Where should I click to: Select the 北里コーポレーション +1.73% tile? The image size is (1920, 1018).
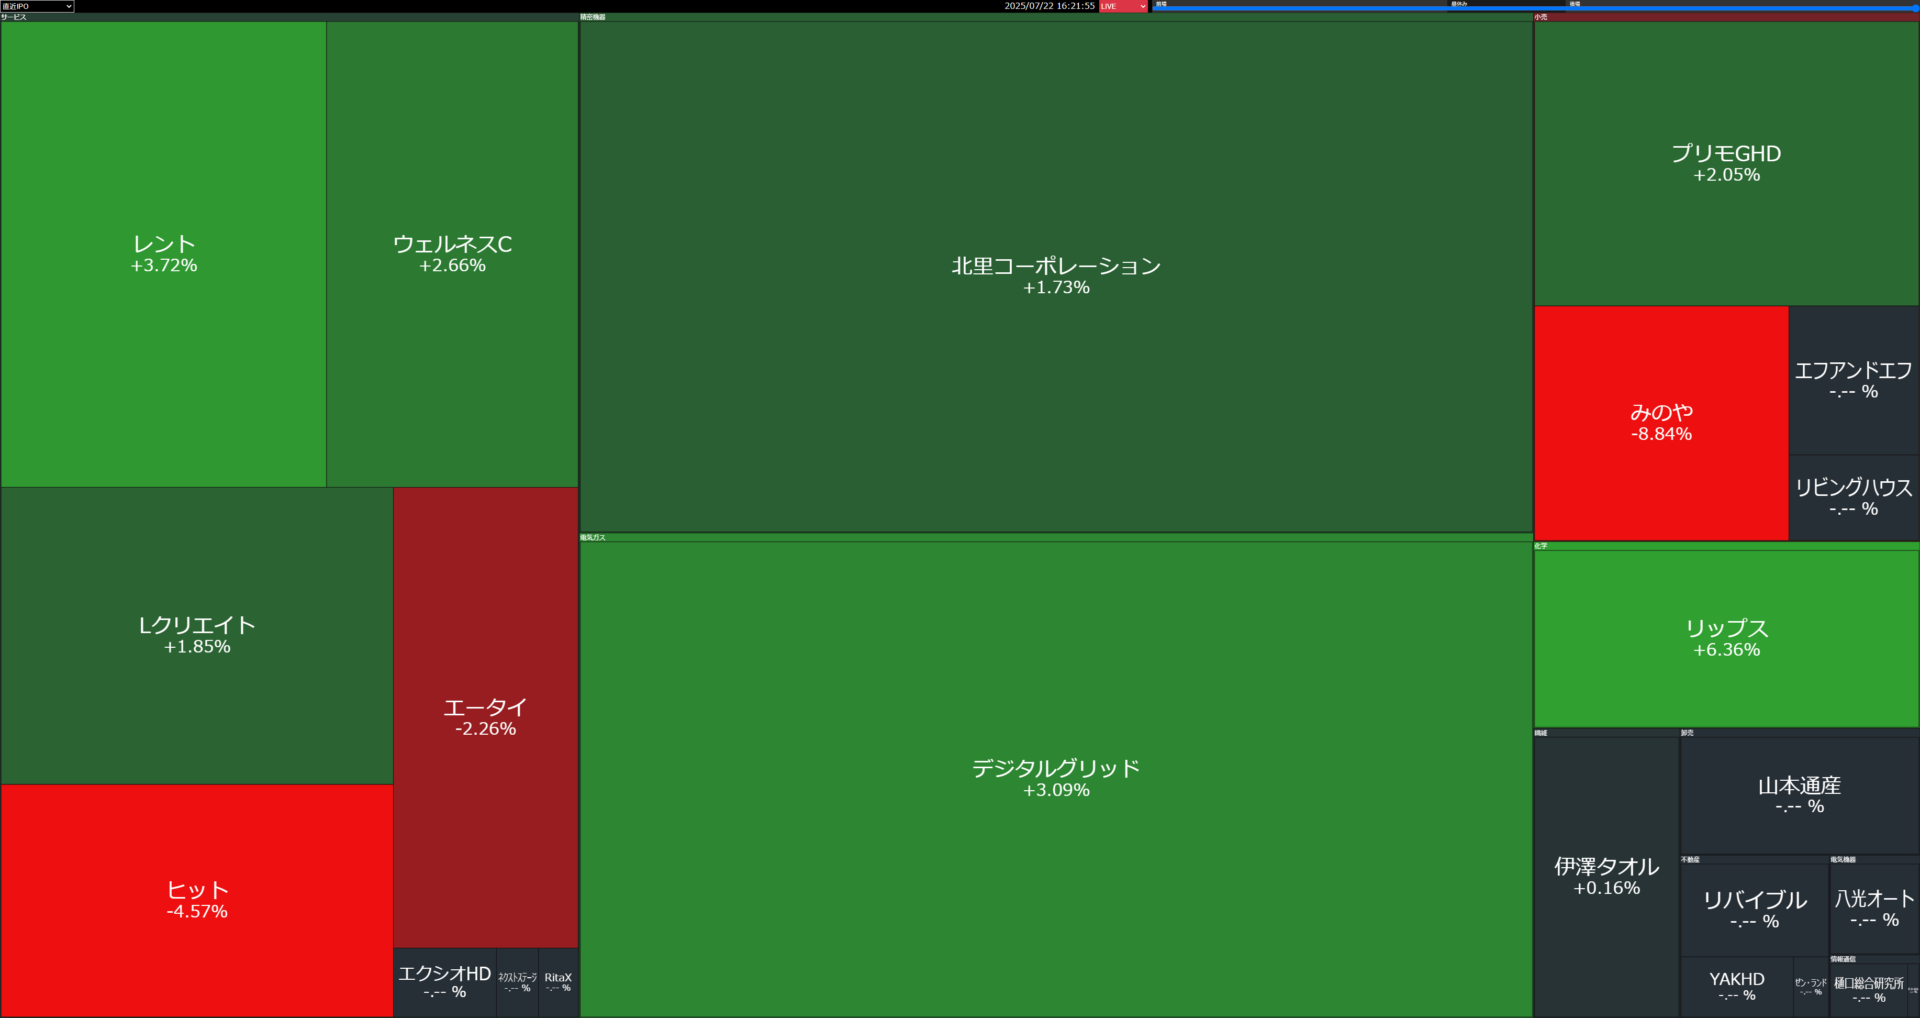[1056, 276]
